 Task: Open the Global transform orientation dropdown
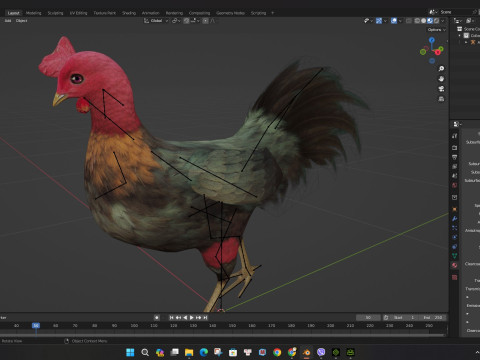click(156, 21)
